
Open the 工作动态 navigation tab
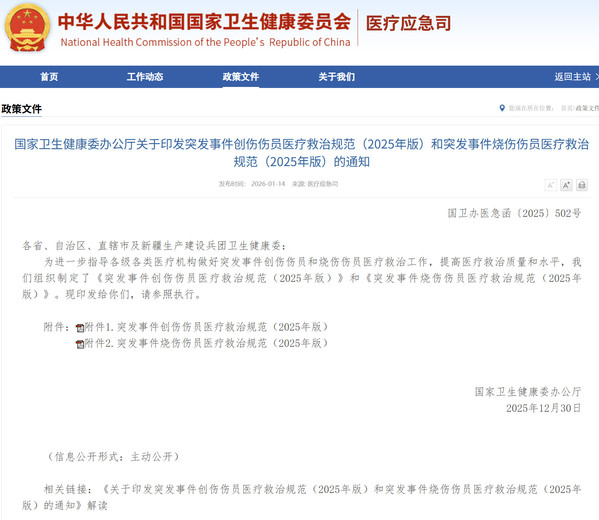click(145, 77)
